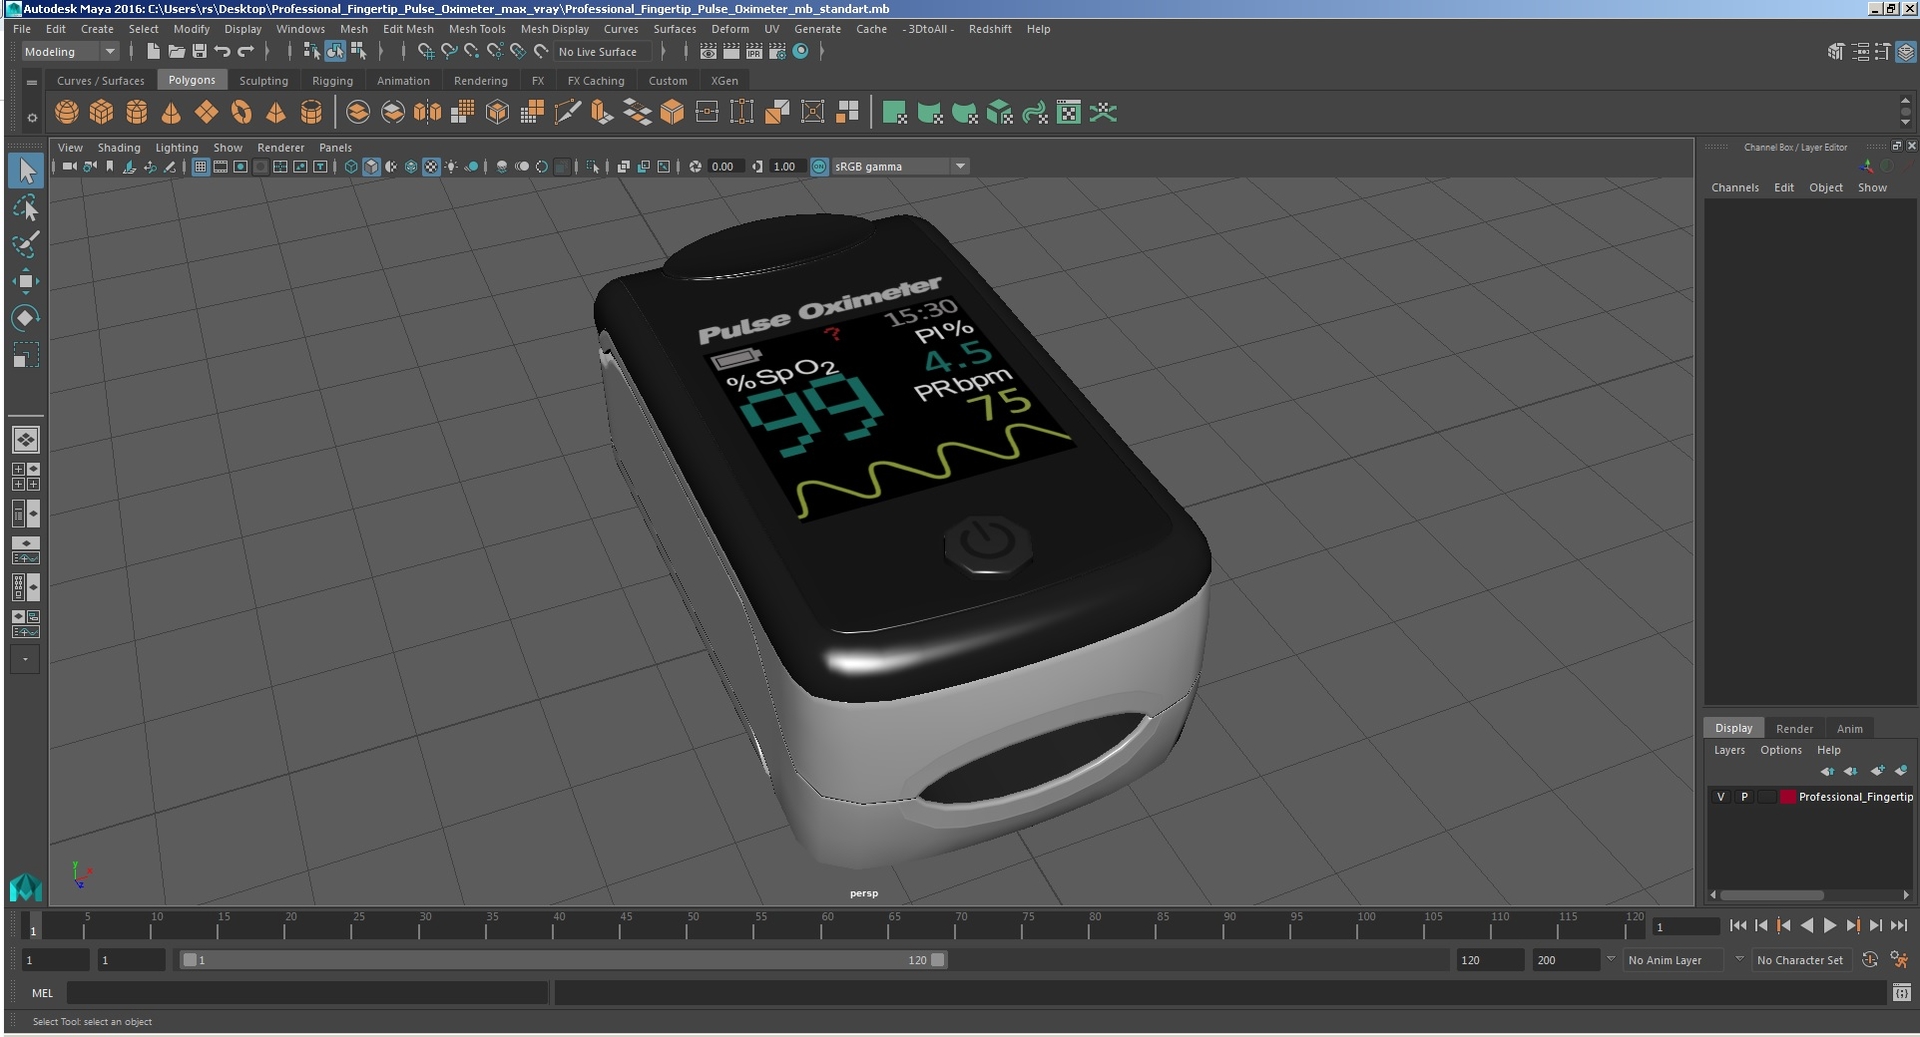The image size is (1920, 1037).
Task: Toggle visibility V for the Professional_Fingertip layer
Action: pos(1721,797)
